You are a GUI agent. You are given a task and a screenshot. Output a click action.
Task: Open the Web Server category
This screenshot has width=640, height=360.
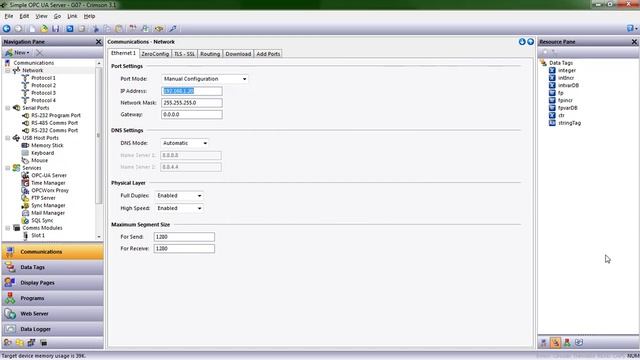pos(52,314)
